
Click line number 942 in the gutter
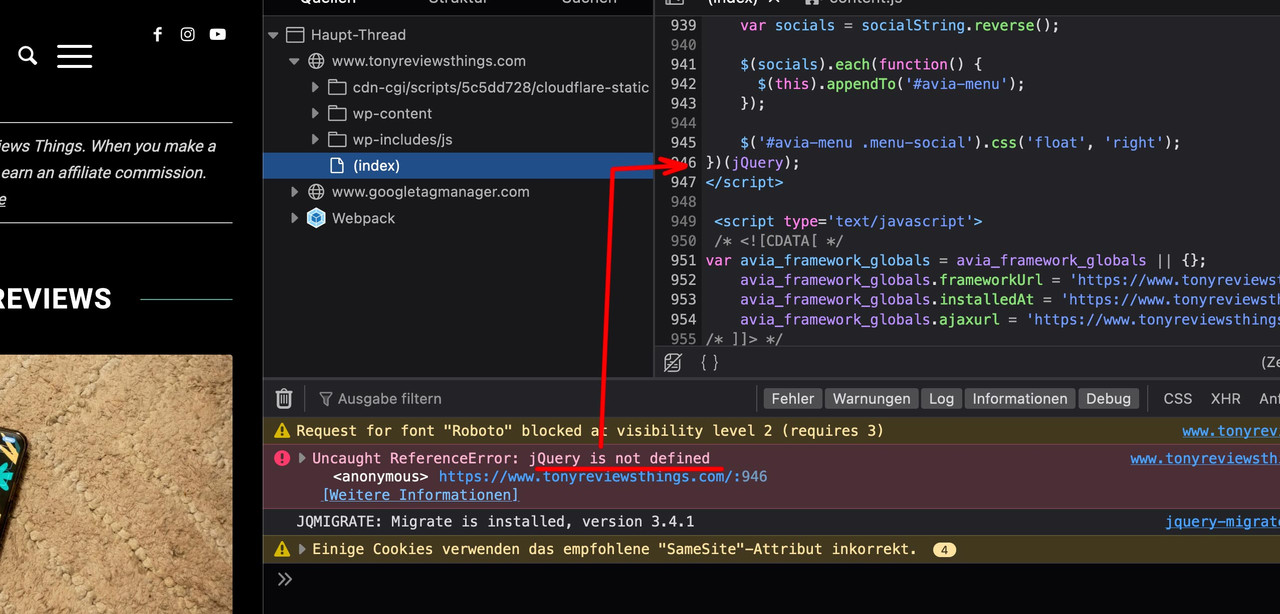pyautogui.click(x=683, y=84)
